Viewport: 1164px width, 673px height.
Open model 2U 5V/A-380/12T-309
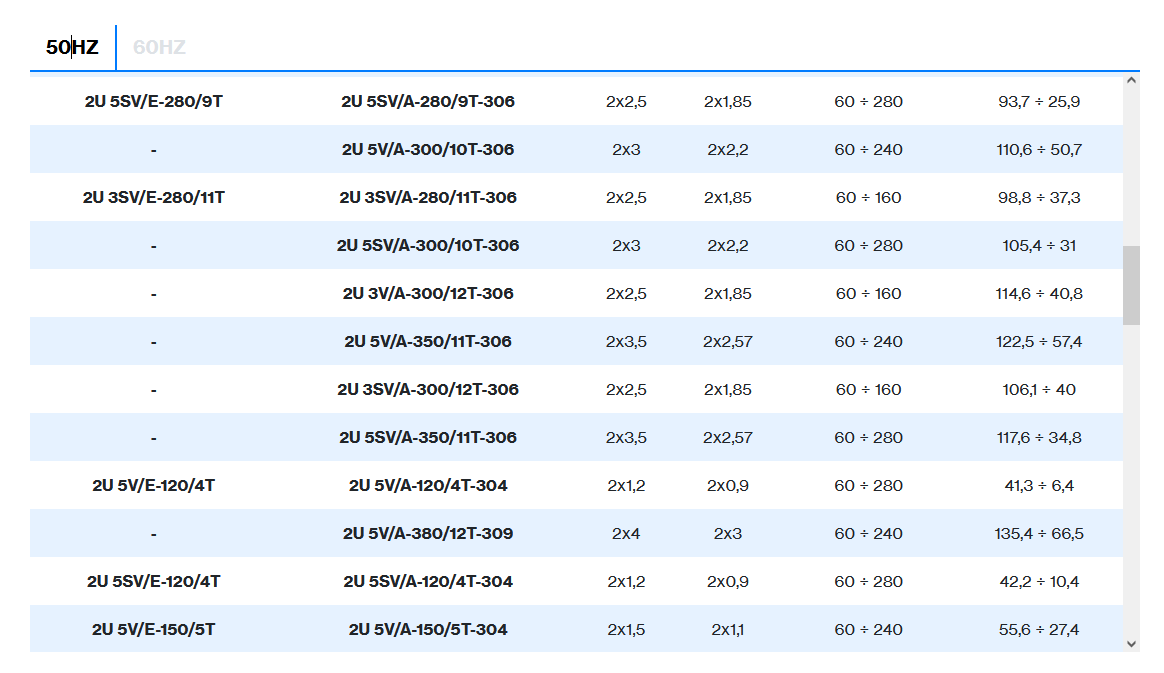(x=428, y=534)
